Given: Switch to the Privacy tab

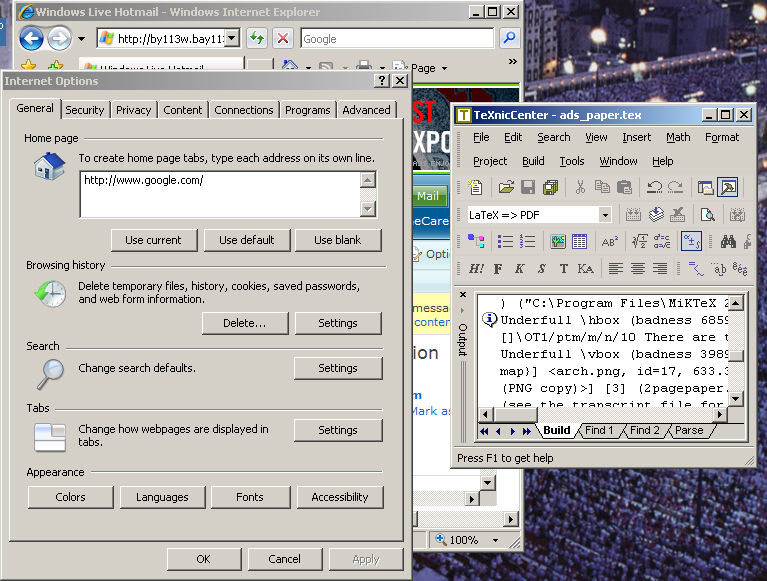Looking at the screenshot, I should (134, 110).
